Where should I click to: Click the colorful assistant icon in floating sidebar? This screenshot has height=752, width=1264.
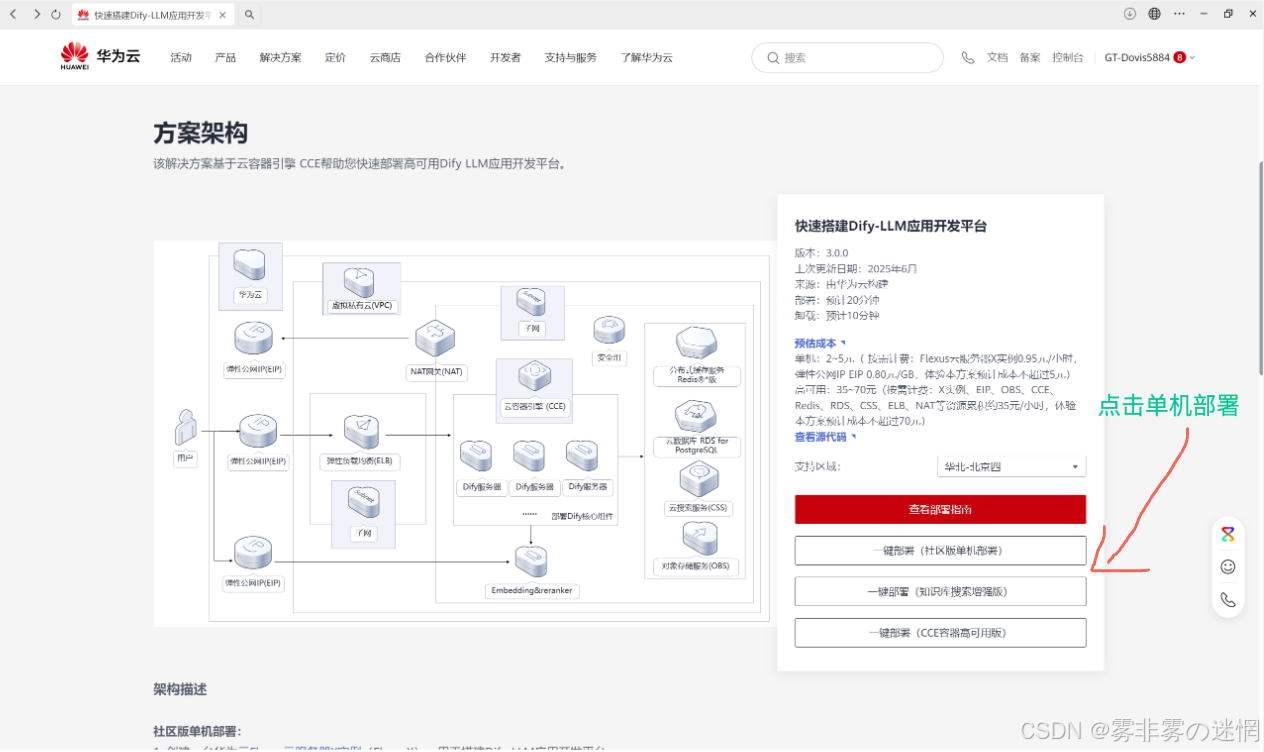pos(1228,534)
